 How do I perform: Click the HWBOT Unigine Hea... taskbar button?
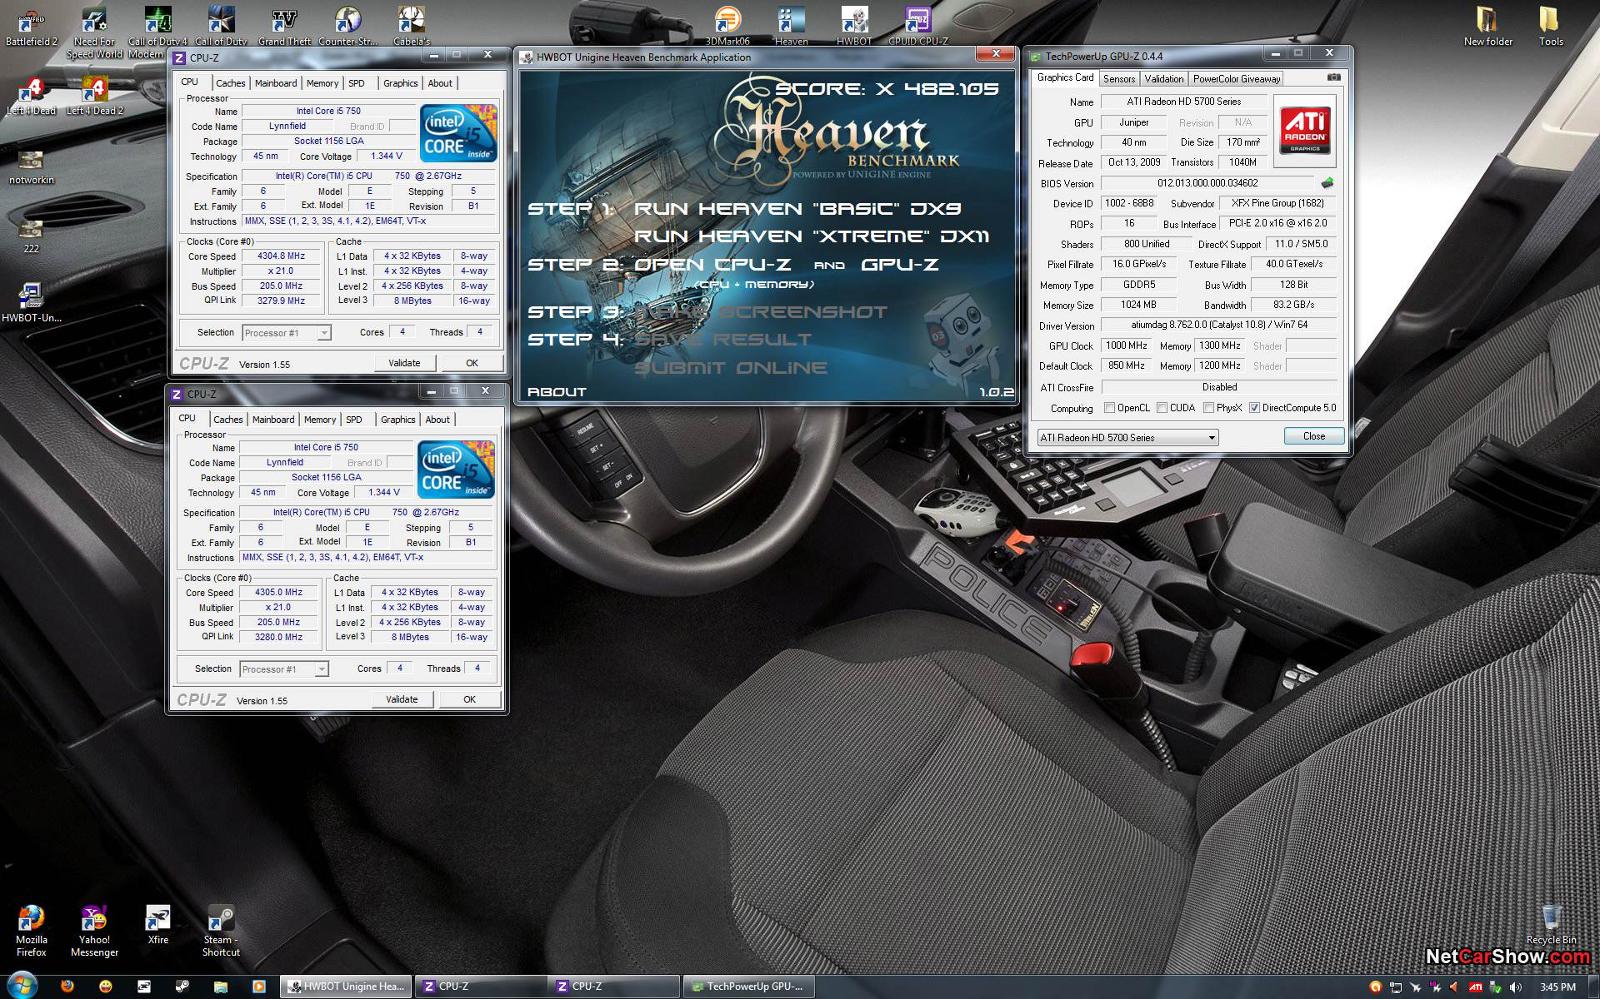click(x=346, y=986)
